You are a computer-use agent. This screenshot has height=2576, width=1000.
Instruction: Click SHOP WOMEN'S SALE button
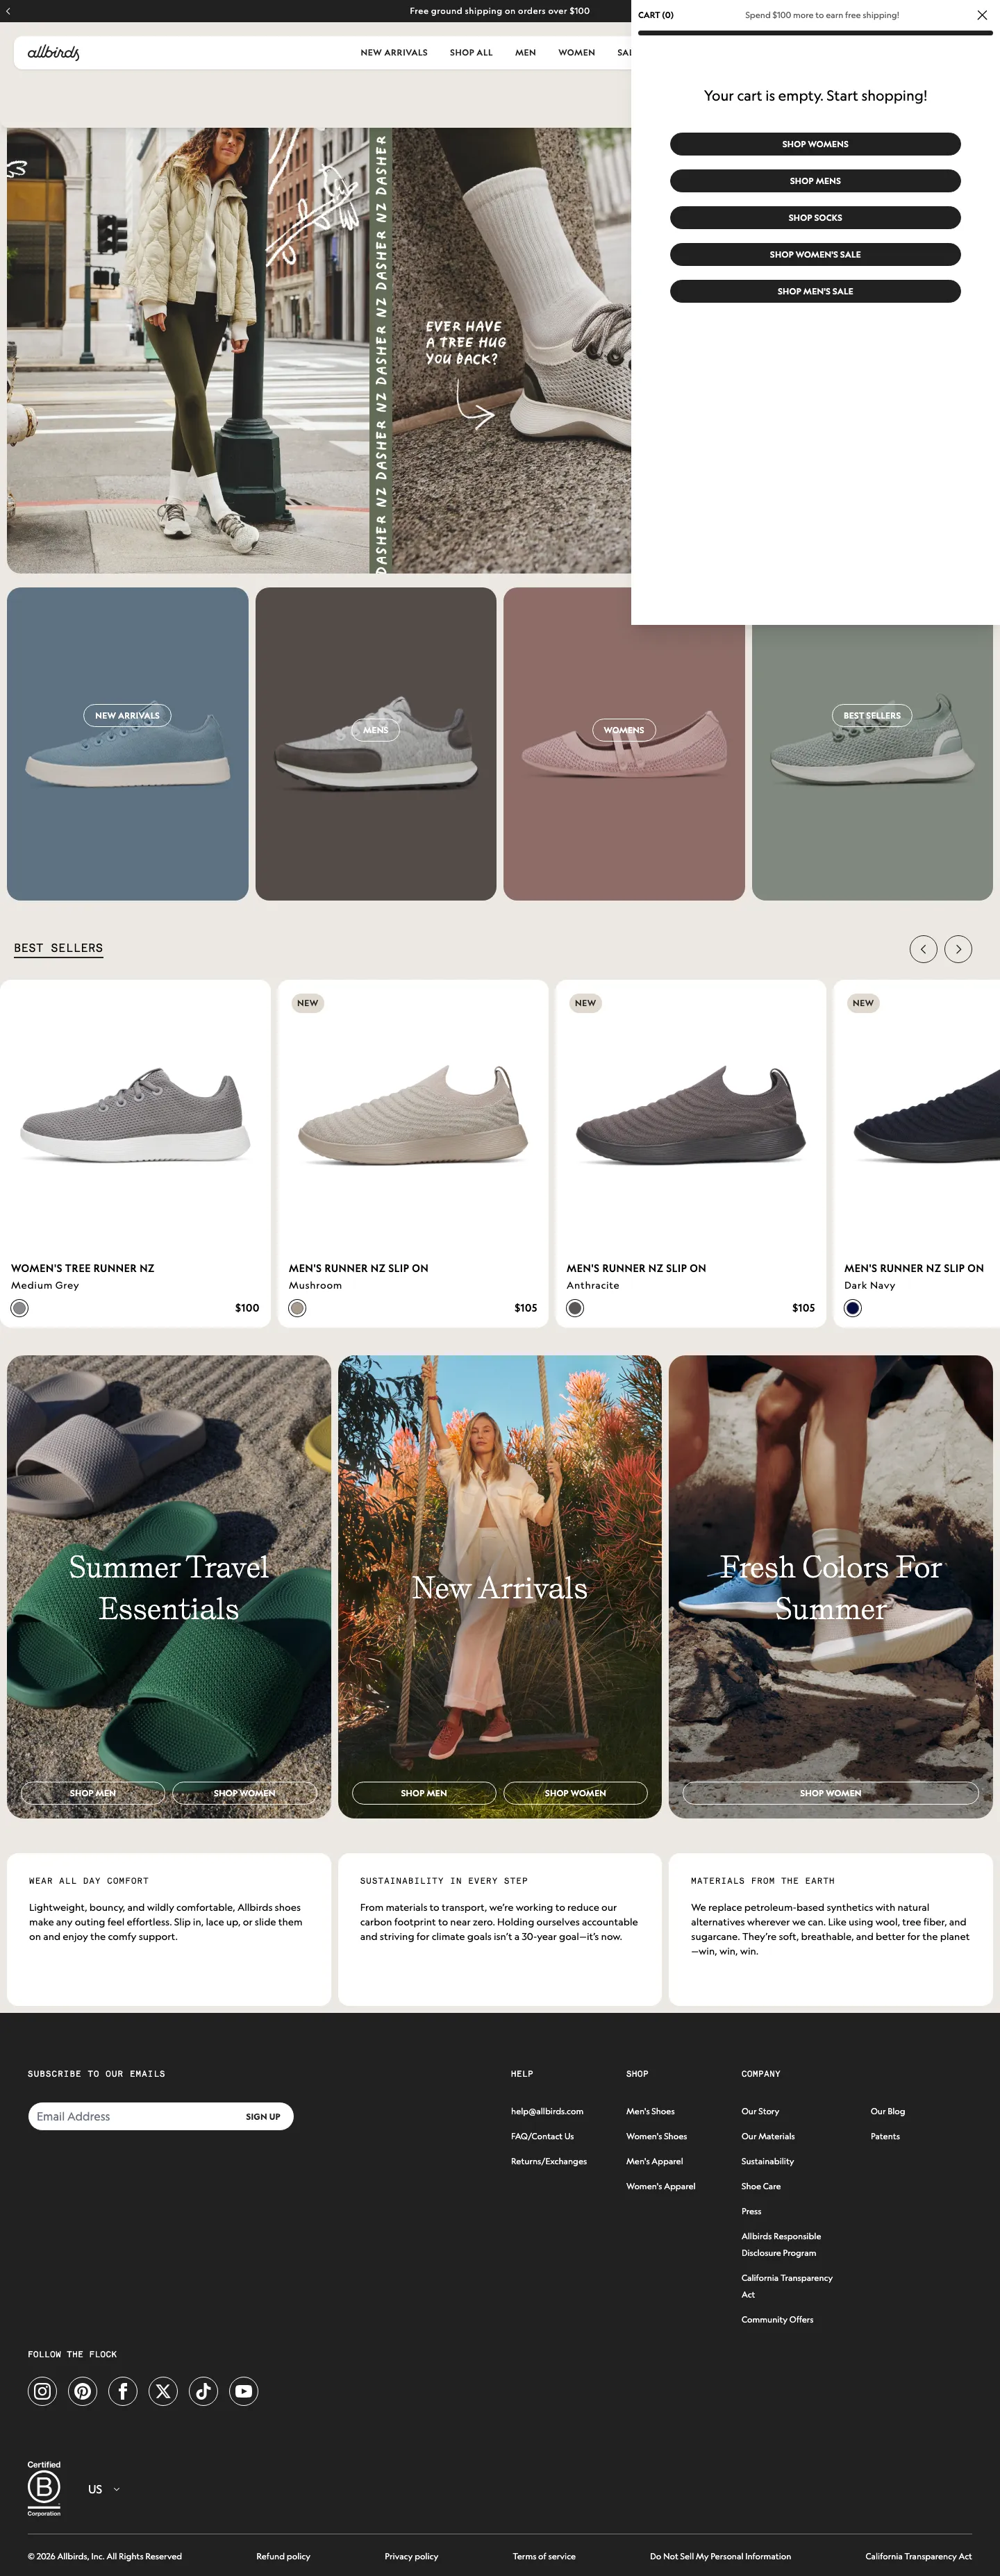coord(815,254)
